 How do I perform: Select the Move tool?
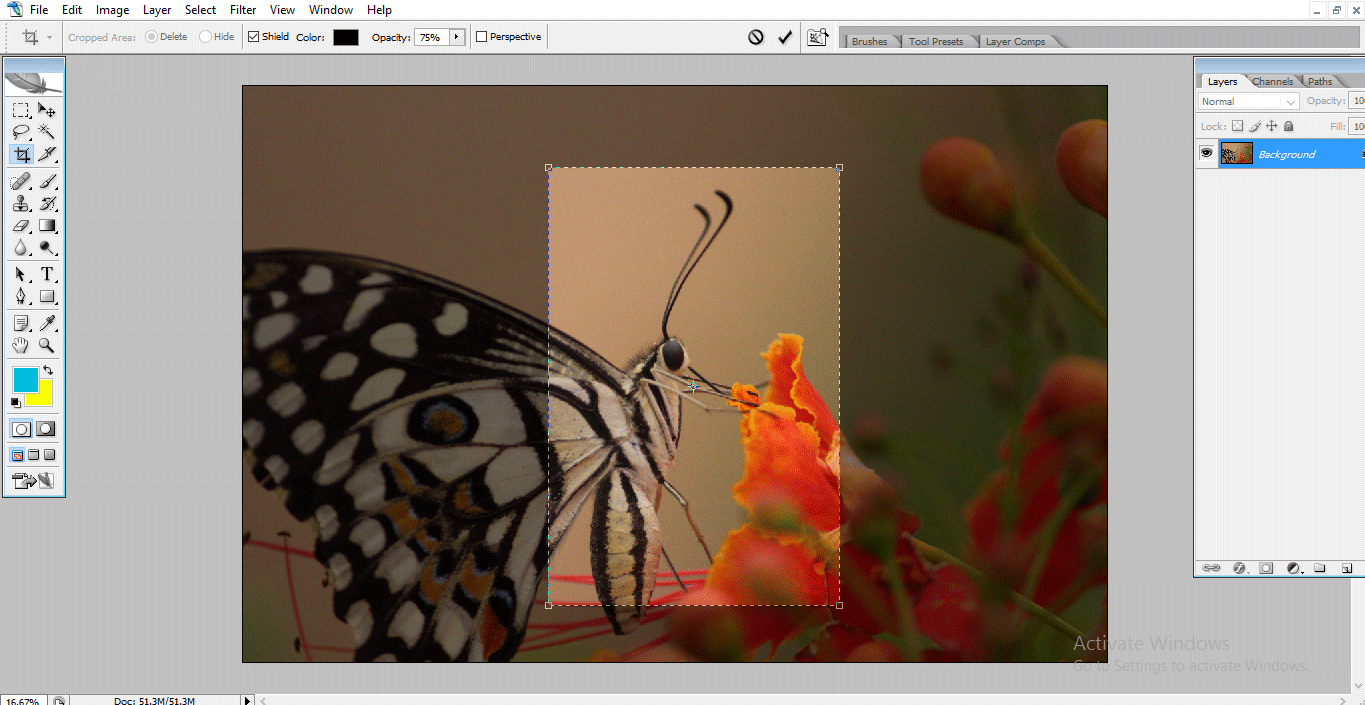click(x=47, y=110)
